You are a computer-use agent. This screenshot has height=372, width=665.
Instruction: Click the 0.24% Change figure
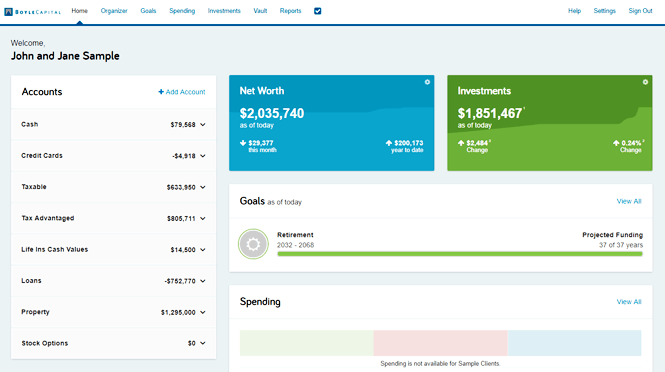631,143
